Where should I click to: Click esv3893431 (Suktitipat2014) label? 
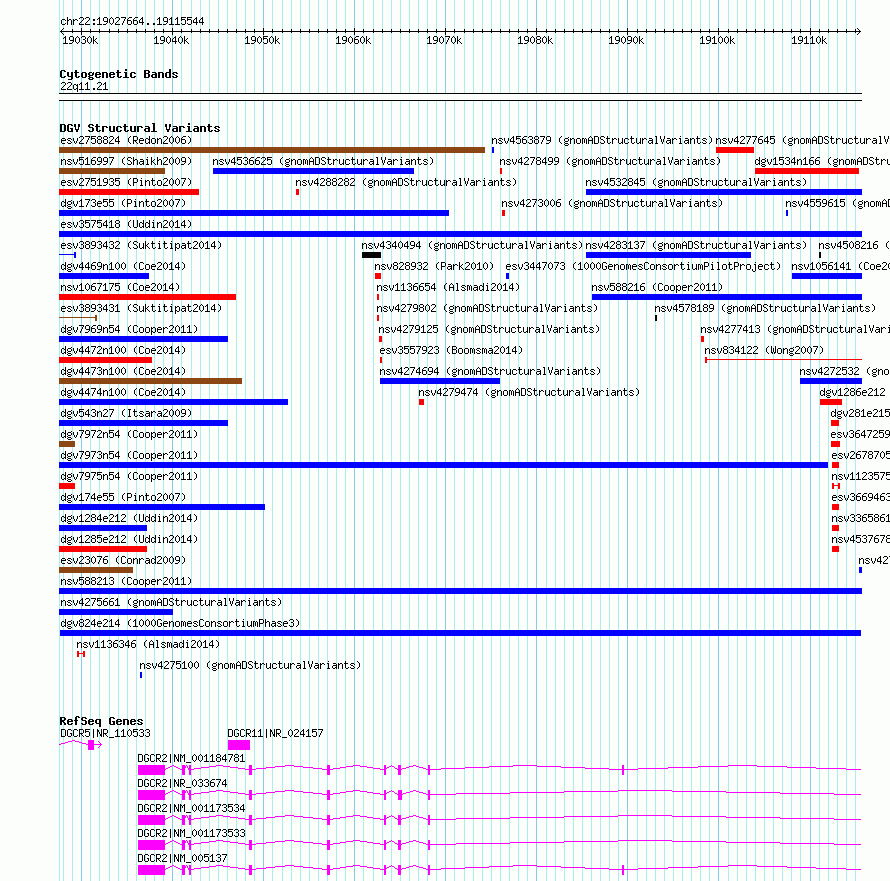pyautogui.click(x=141, y=308)
